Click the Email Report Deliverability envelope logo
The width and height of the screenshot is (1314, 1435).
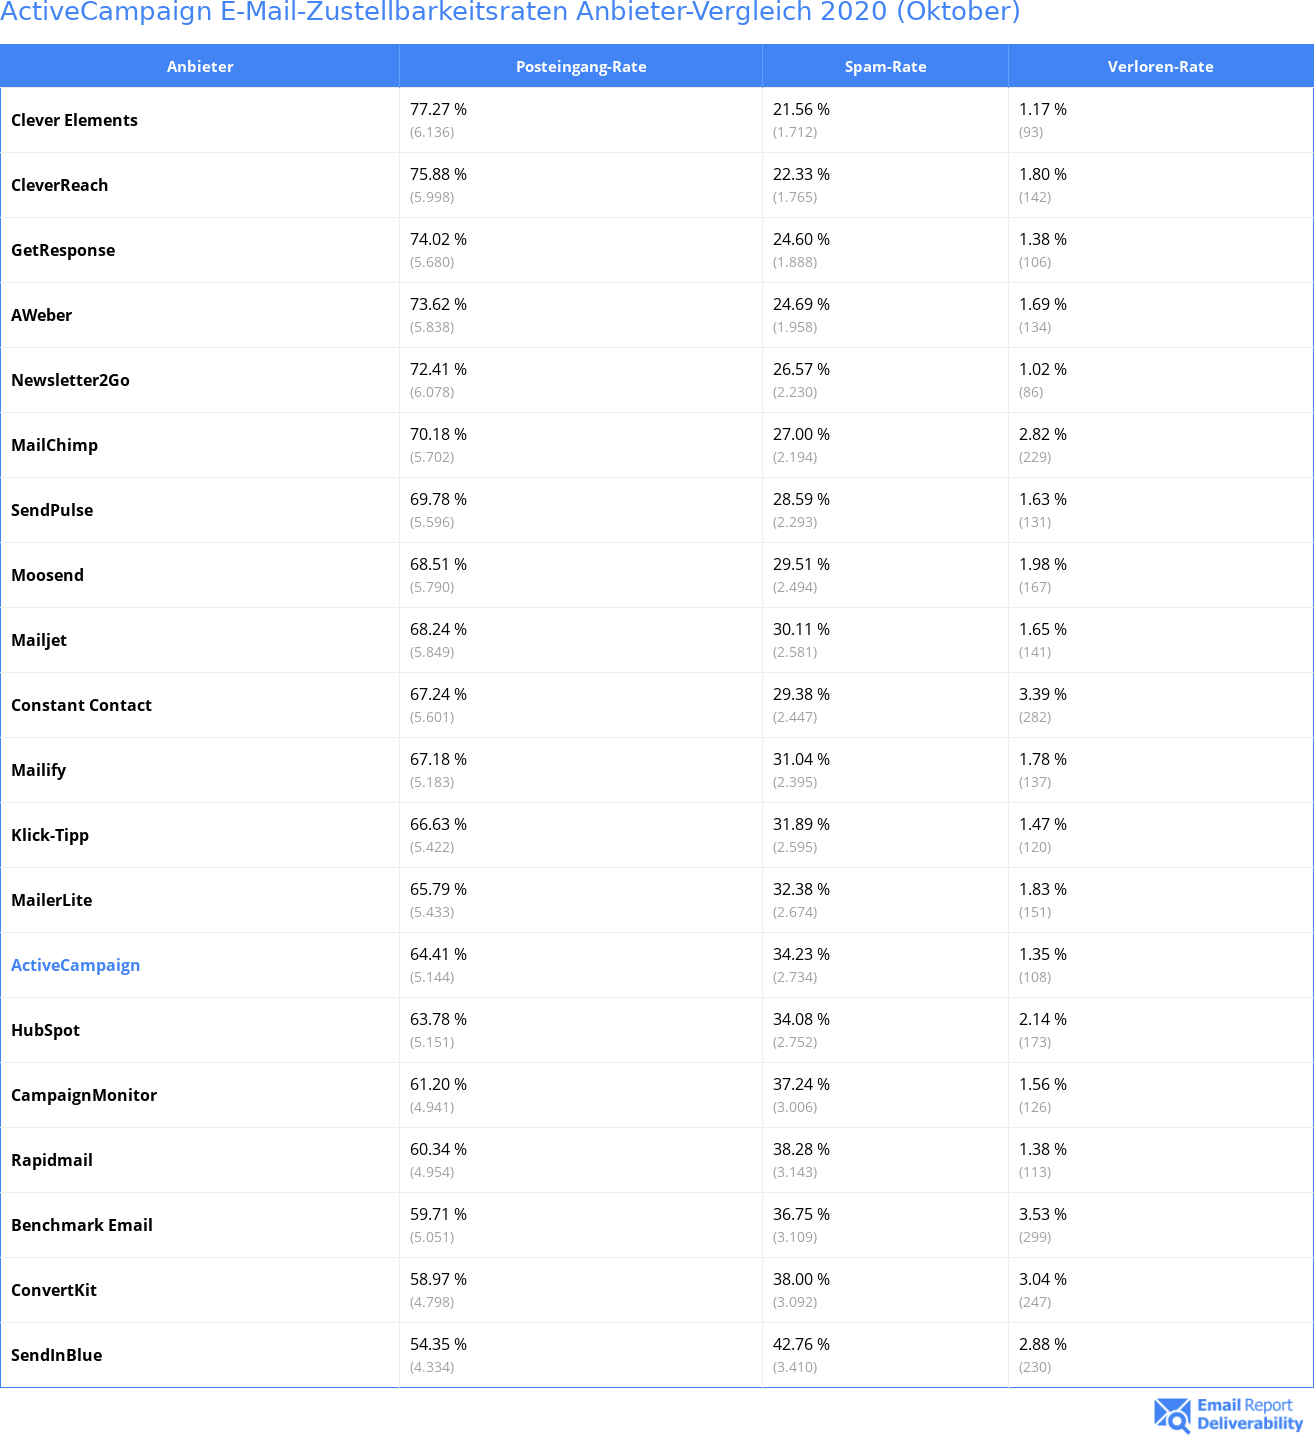click(1172, 1414)
